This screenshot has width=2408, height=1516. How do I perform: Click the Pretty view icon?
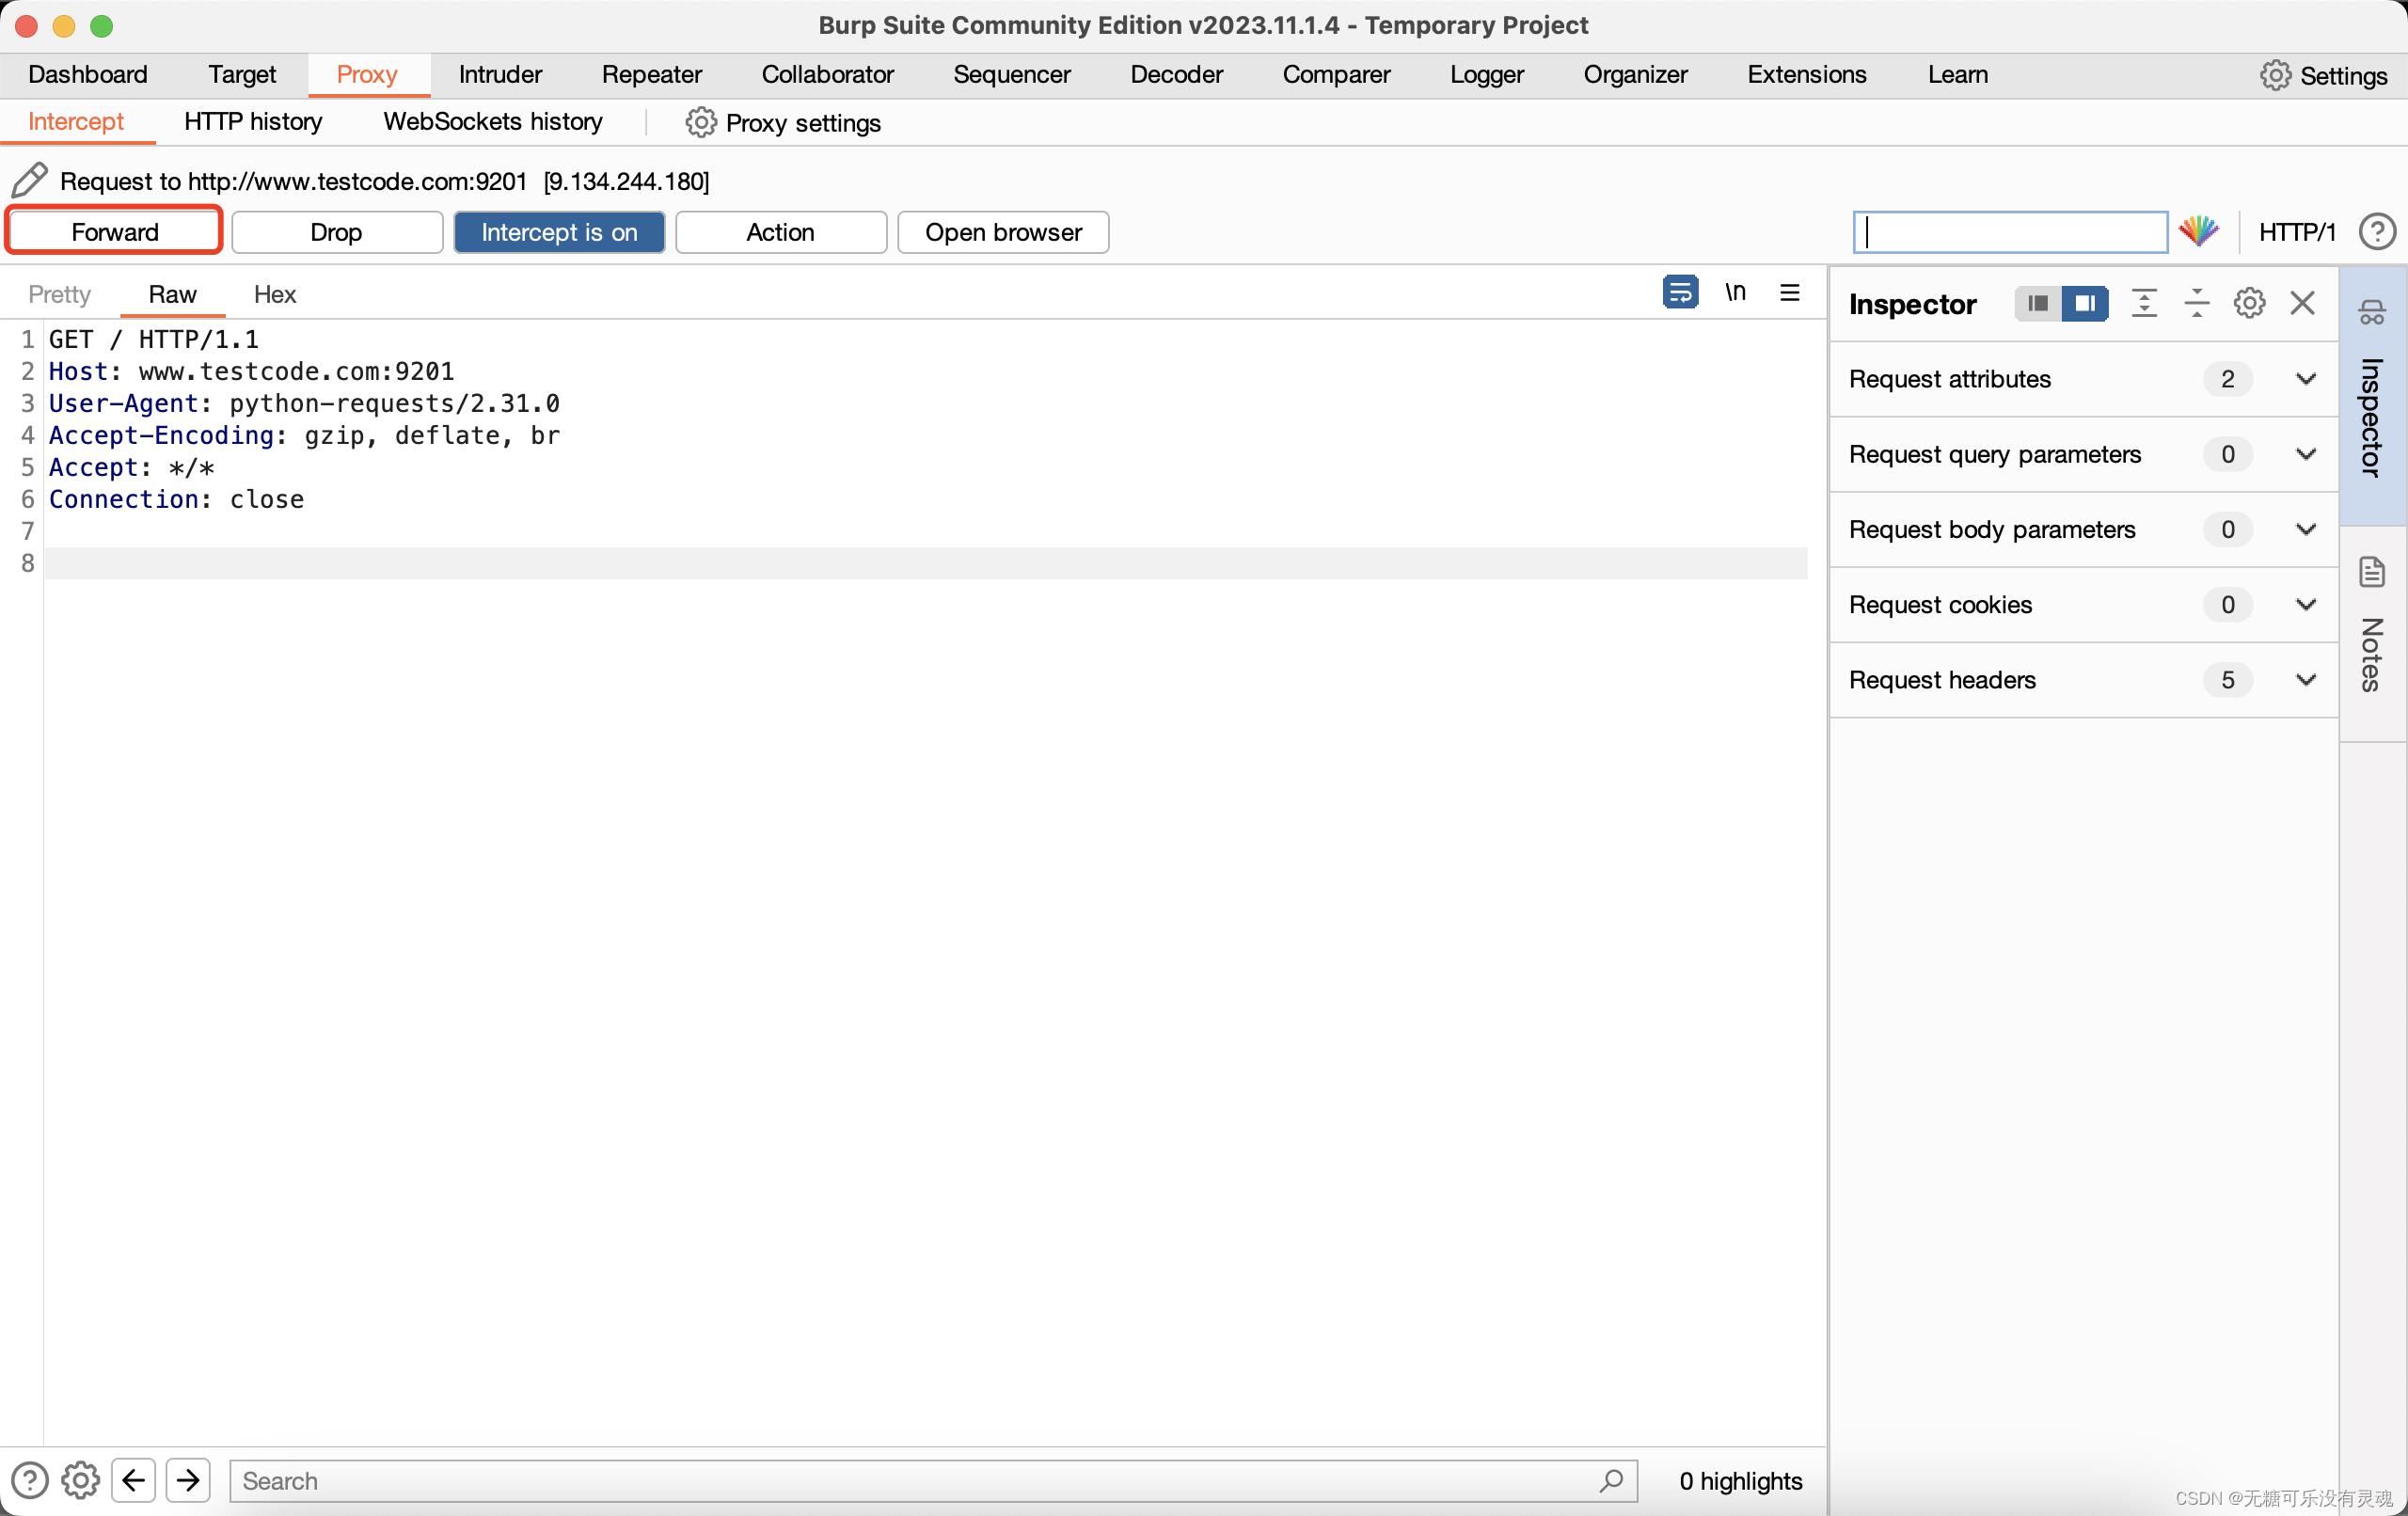click(x=59, y=293)
